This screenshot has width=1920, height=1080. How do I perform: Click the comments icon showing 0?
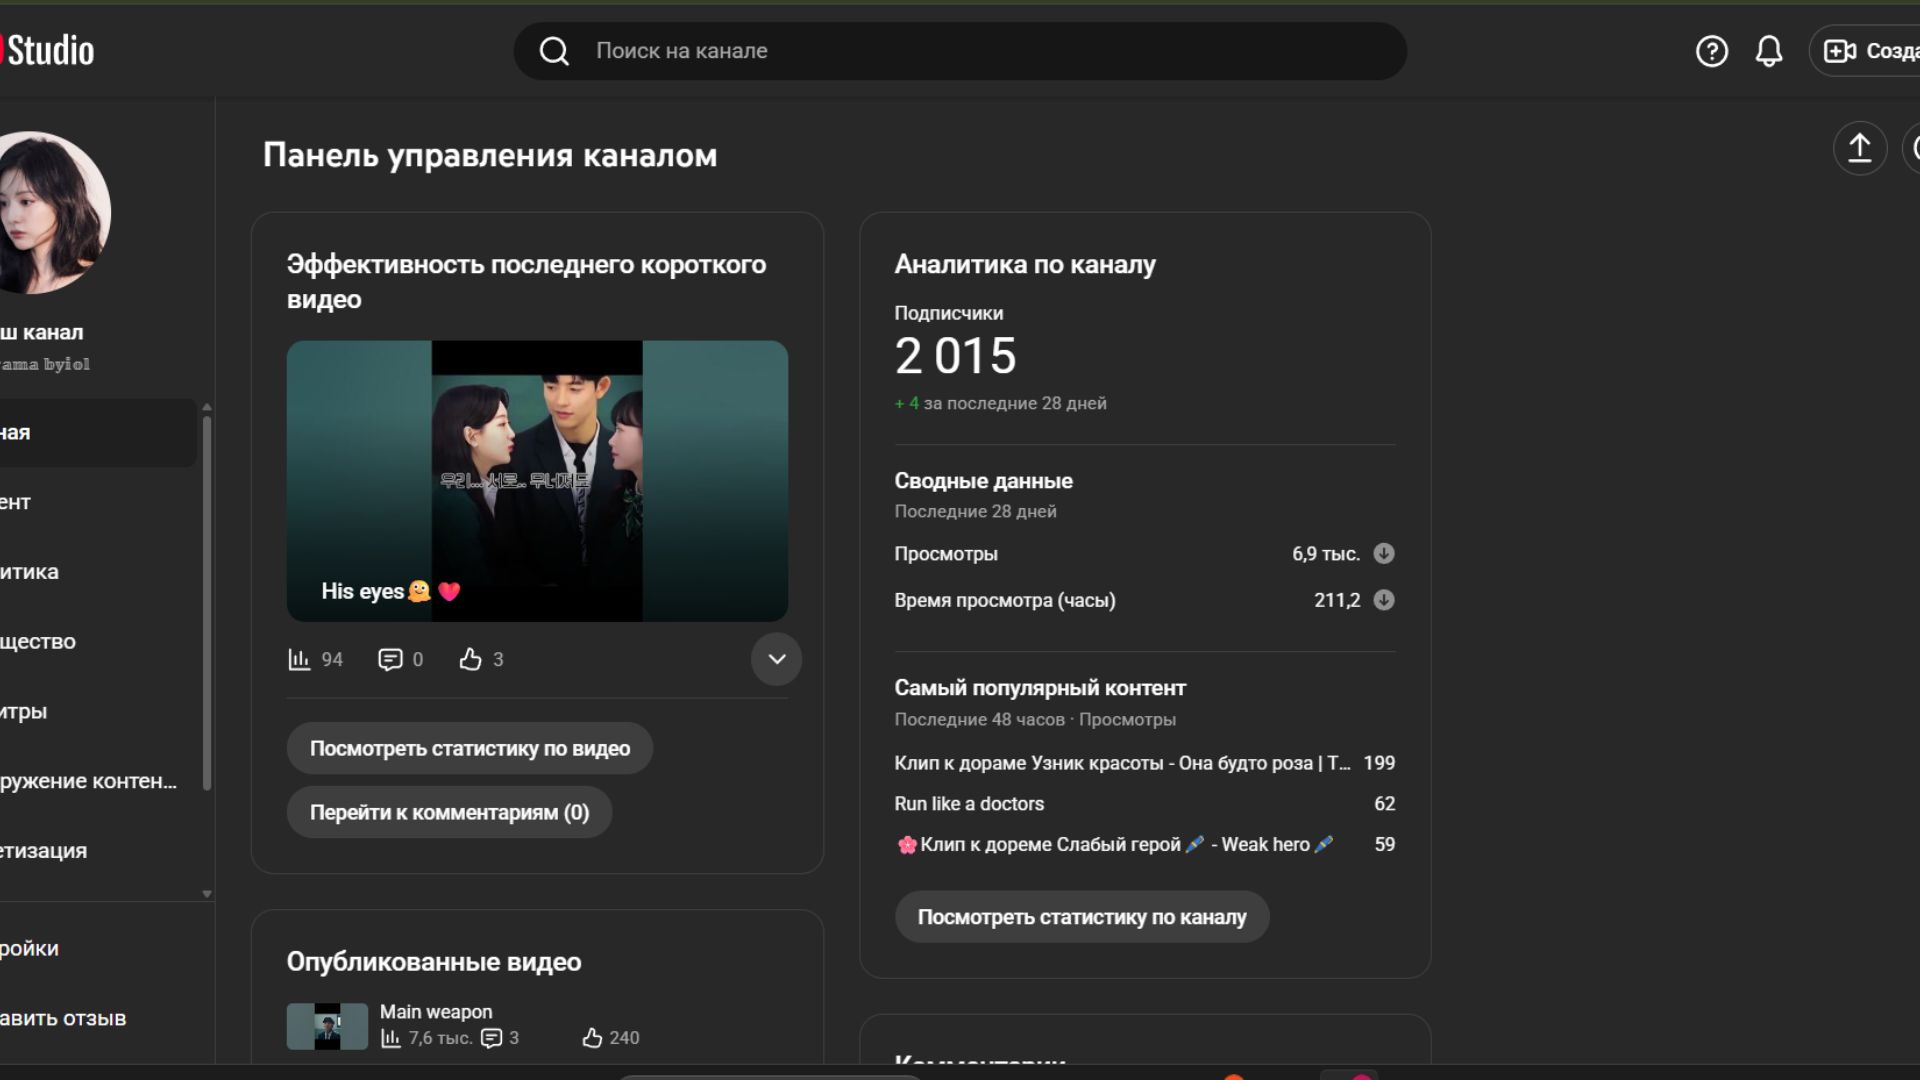coord(390,659)
